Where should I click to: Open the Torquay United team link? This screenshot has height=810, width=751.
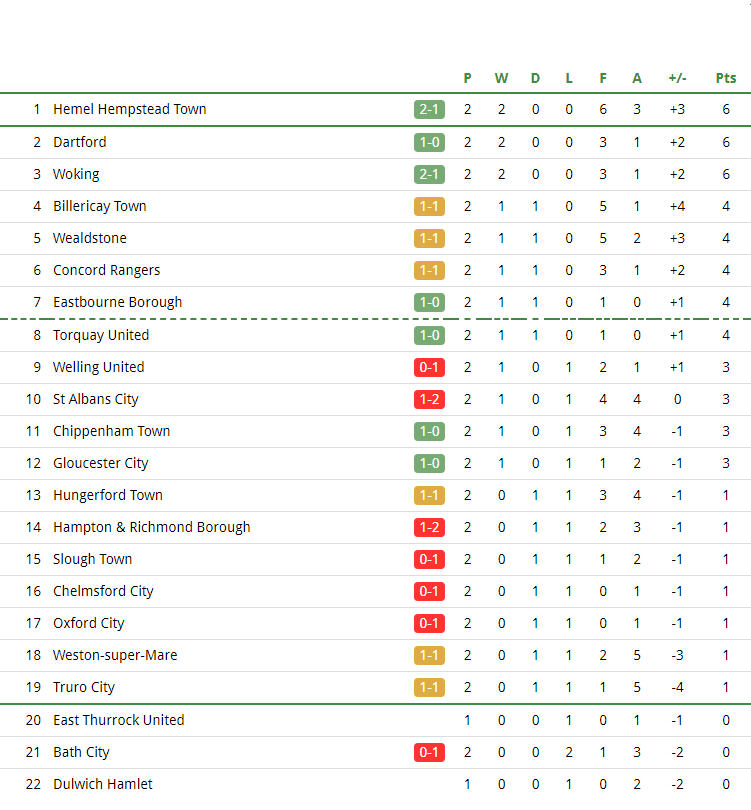pos(101,335)
